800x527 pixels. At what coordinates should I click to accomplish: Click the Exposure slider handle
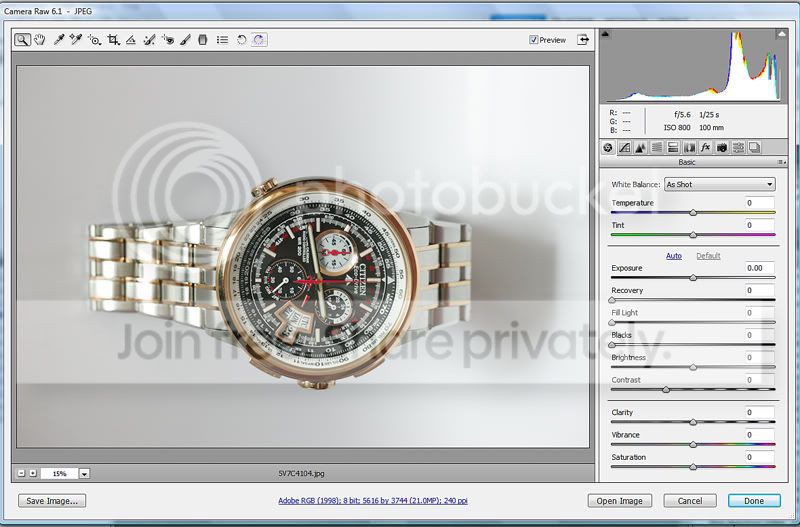[693, 277]
